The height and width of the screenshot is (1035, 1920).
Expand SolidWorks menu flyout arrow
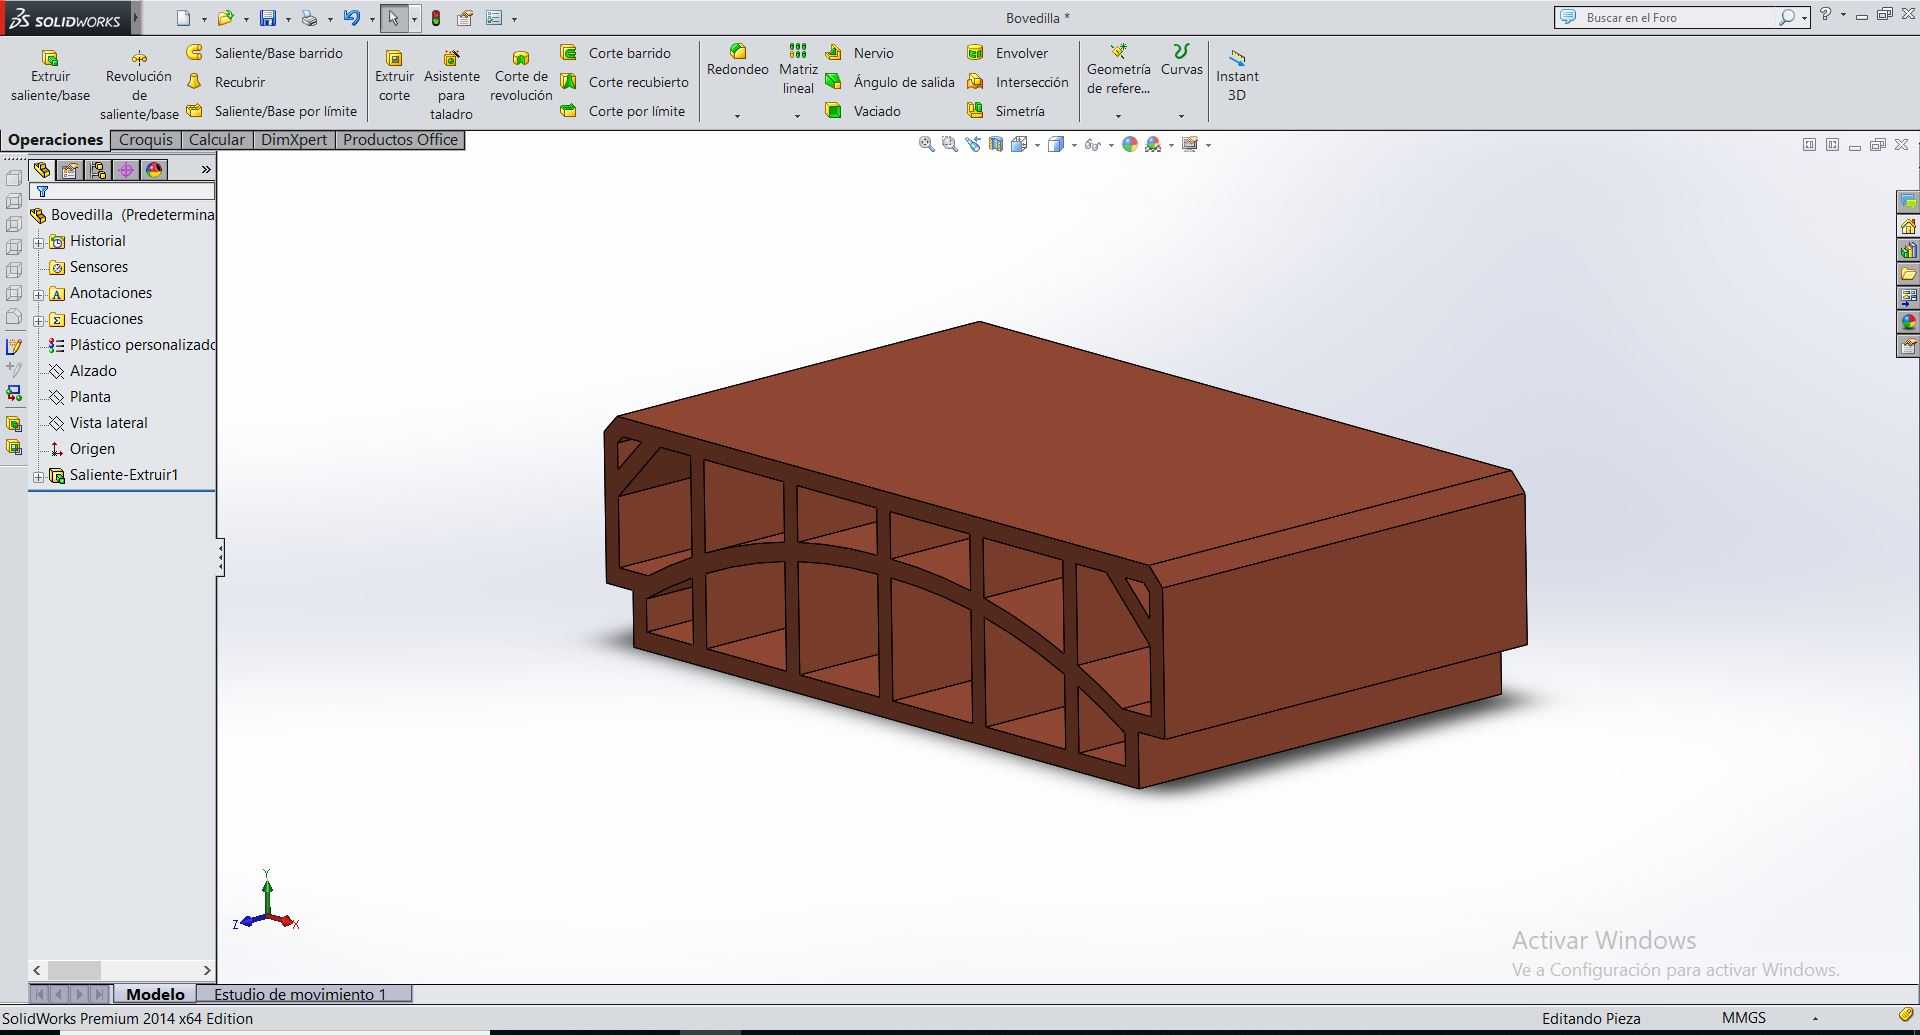pos(136,18)
